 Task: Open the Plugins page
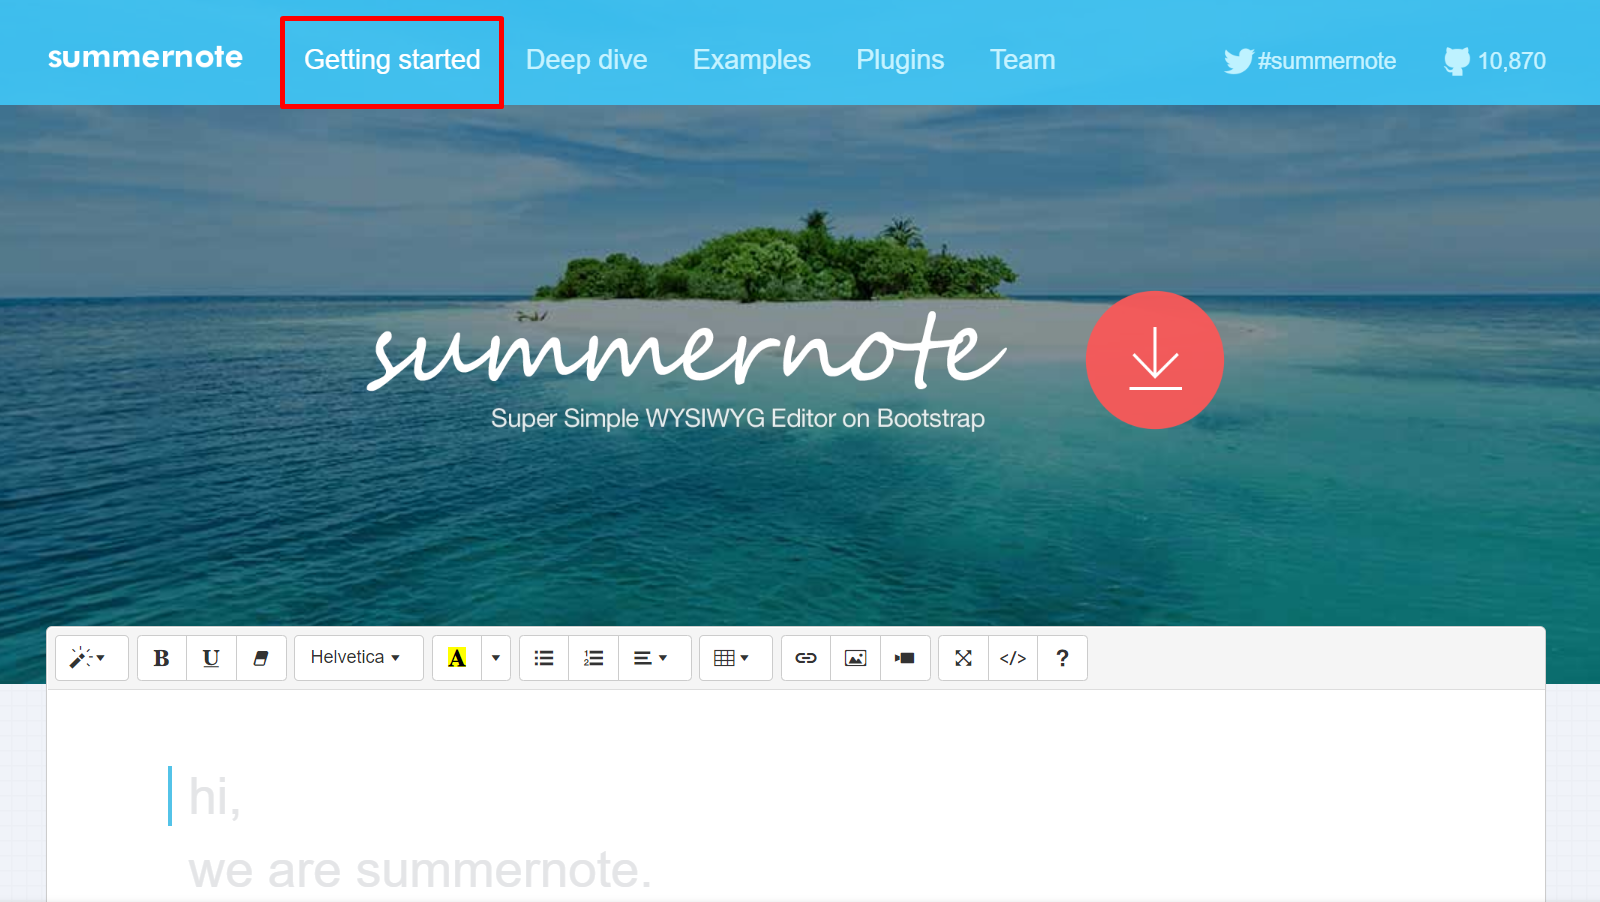point(900,60)
